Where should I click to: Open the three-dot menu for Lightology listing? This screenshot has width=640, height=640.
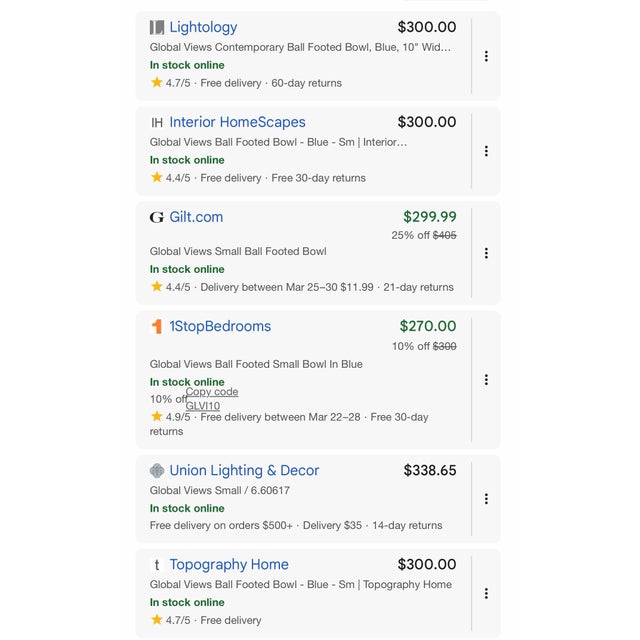click(x=486, y=56)
